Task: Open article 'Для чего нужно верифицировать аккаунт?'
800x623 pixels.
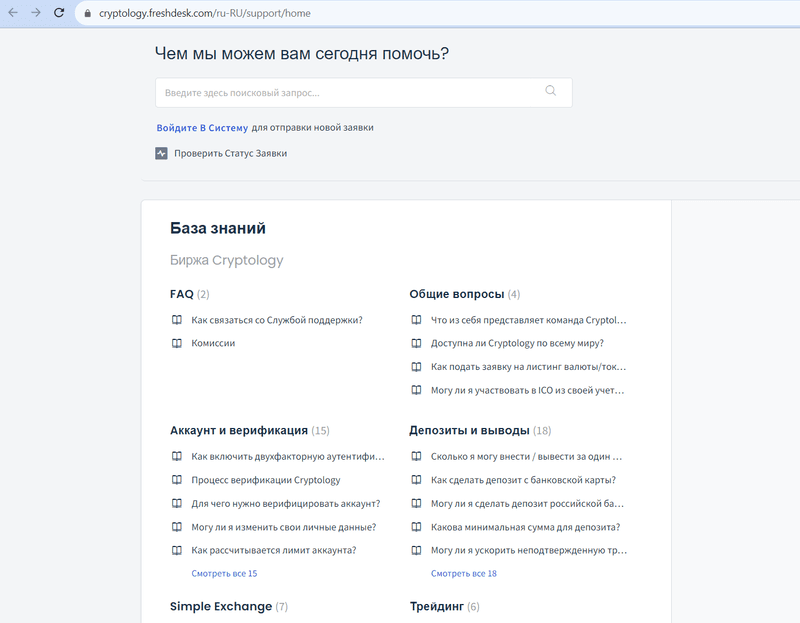Action: click(286, 504)
